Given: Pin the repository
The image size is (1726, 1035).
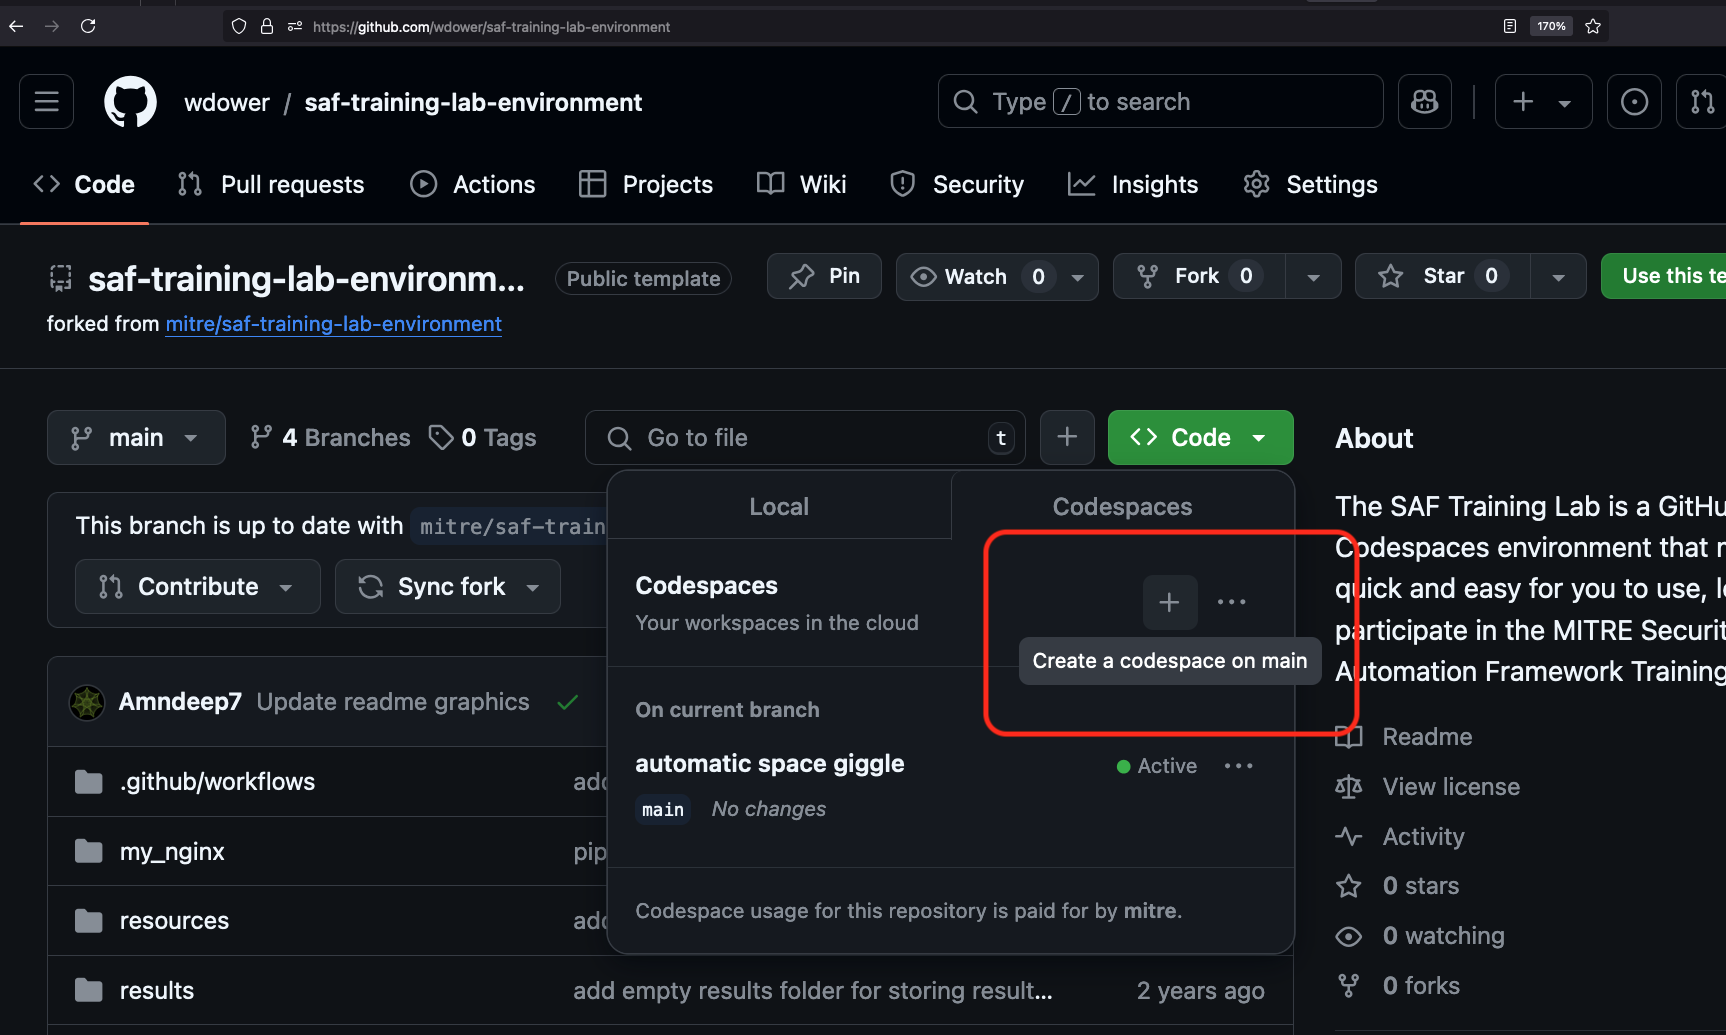Looking at the screenshot, I should tap(824, 276).
